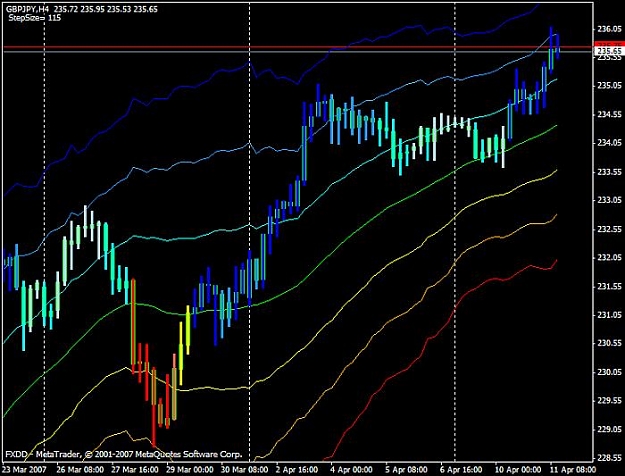Click the 230.05 price axis label
Viewport: 625px width, 476px height.
tap(609, 372)
